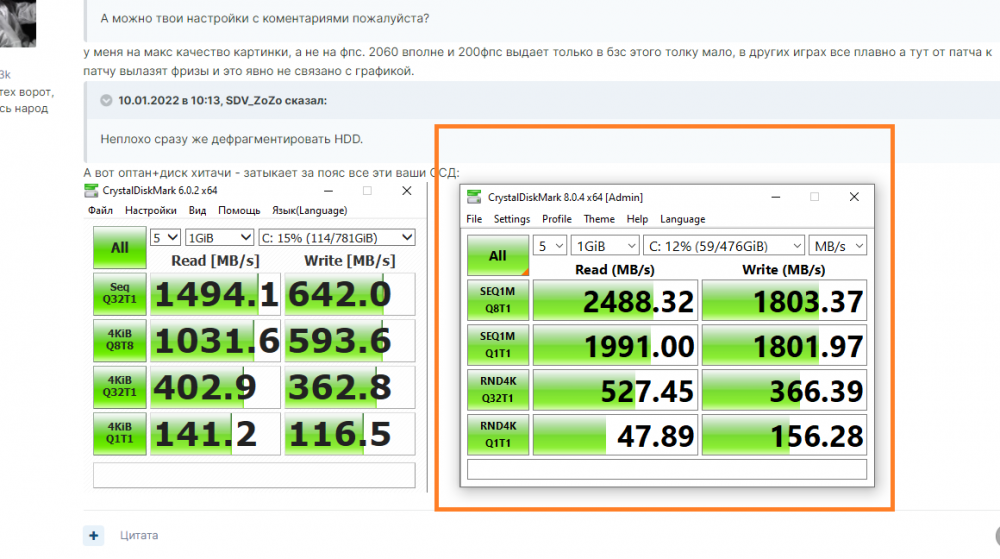The width and height of the screenshot is (1000, 559).
Task: Click the 2488.32 read result
Action: (x=615, y=300)
